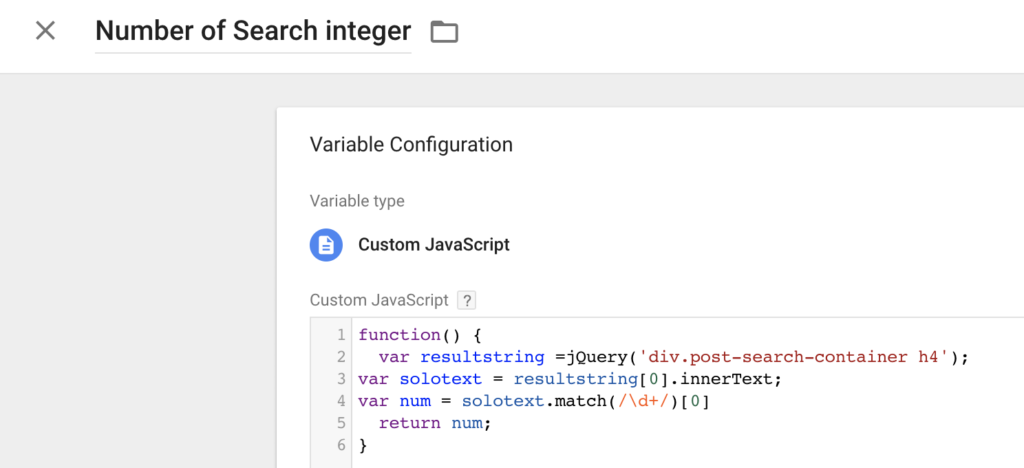This screenshot has height=468, width=1024.
Task: Click the 'div.post-search-container h4' string in code
Action: [x=793, y=358]
